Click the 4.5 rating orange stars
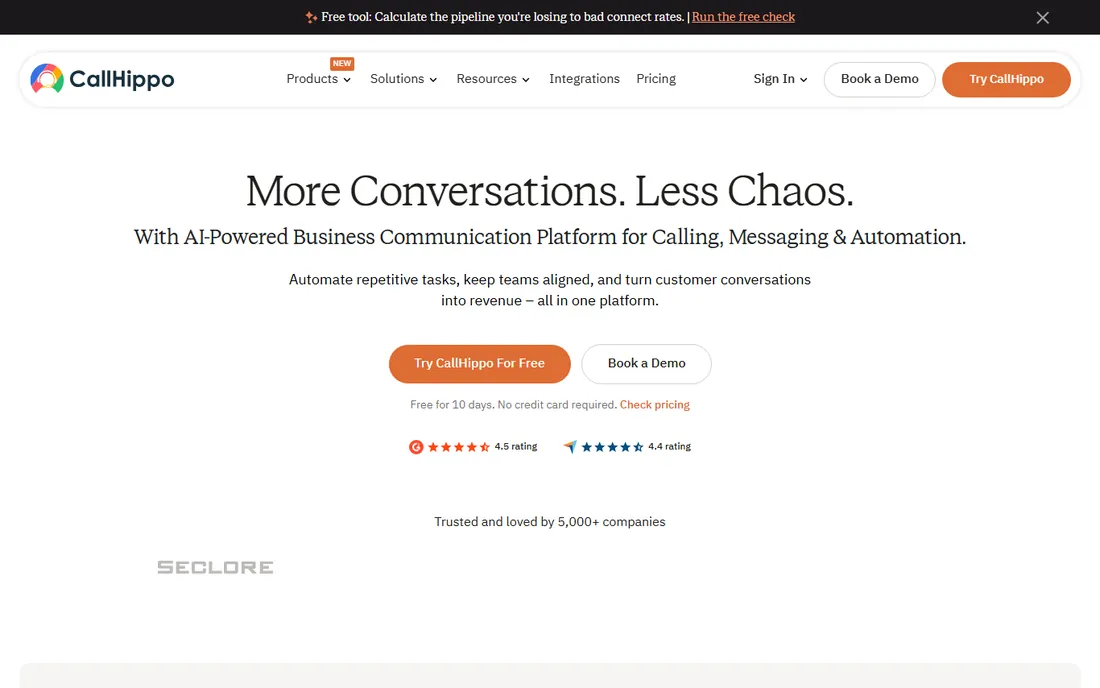 (x=459, y=447)
